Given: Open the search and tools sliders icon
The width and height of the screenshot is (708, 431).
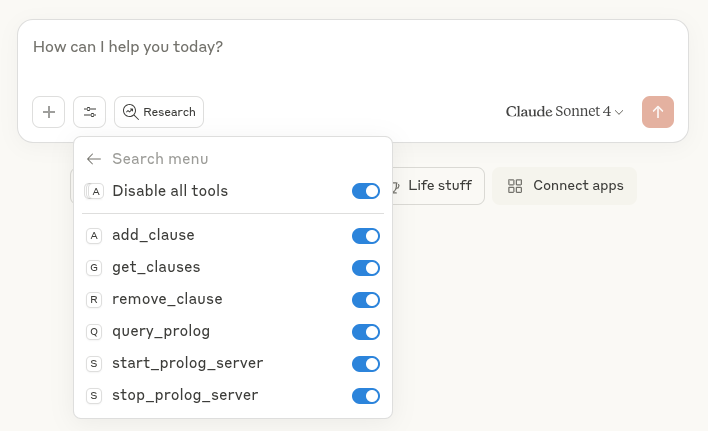Looking at the screenshot, I should click(89, 112).
